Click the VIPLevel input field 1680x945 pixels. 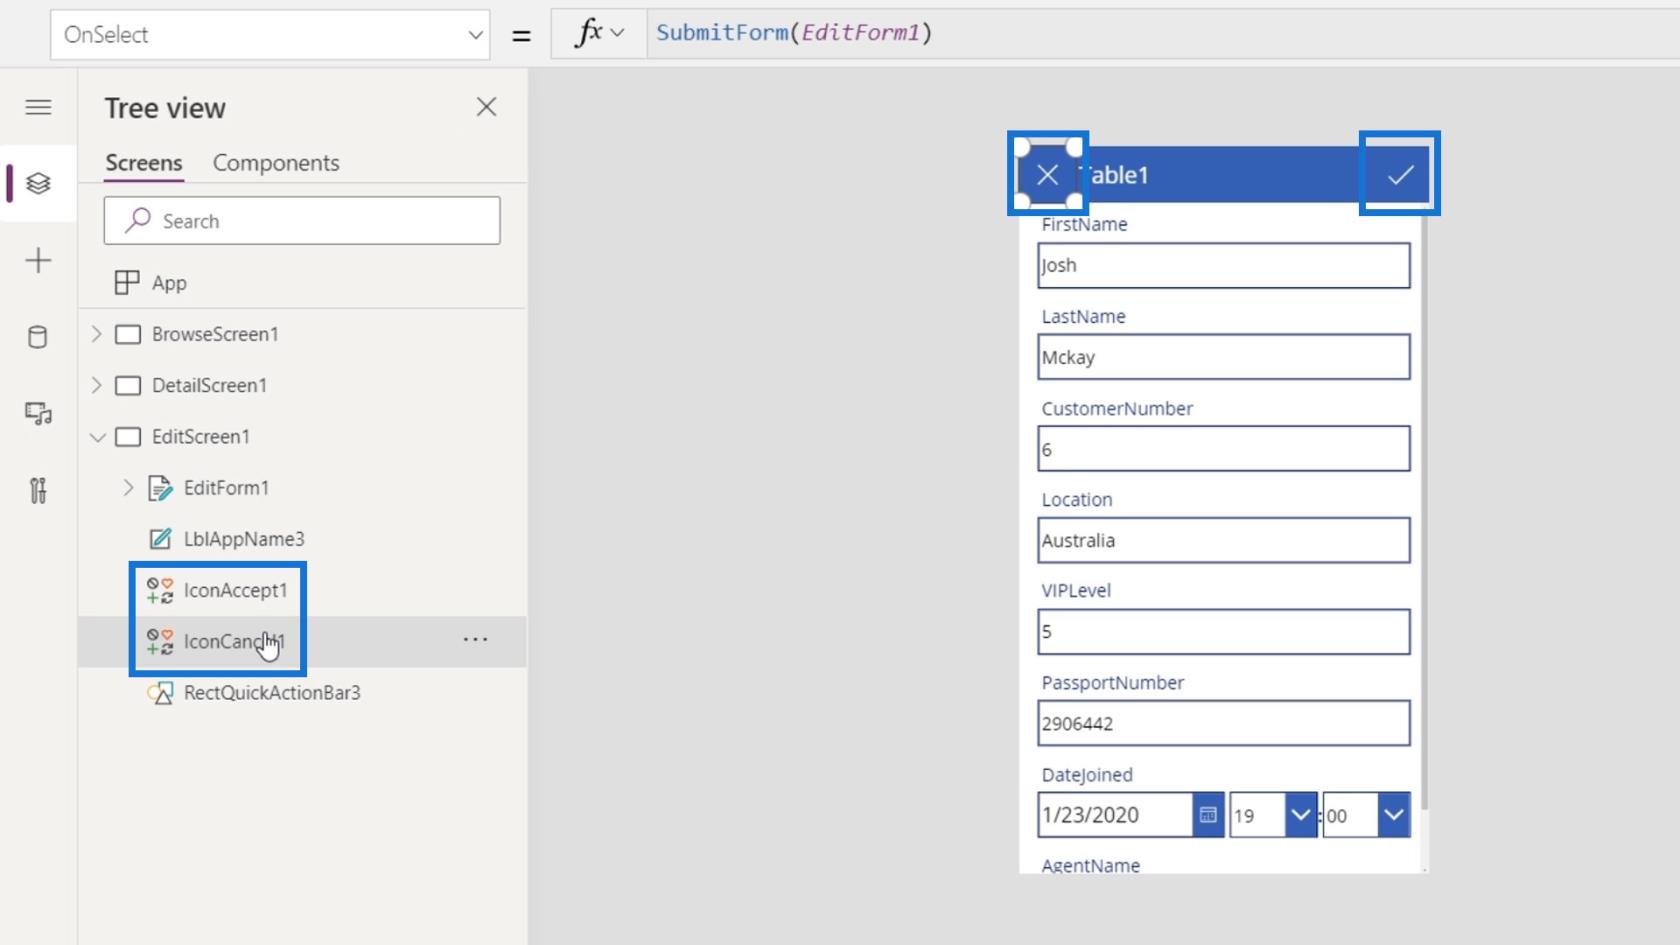tap(1224, 632)
